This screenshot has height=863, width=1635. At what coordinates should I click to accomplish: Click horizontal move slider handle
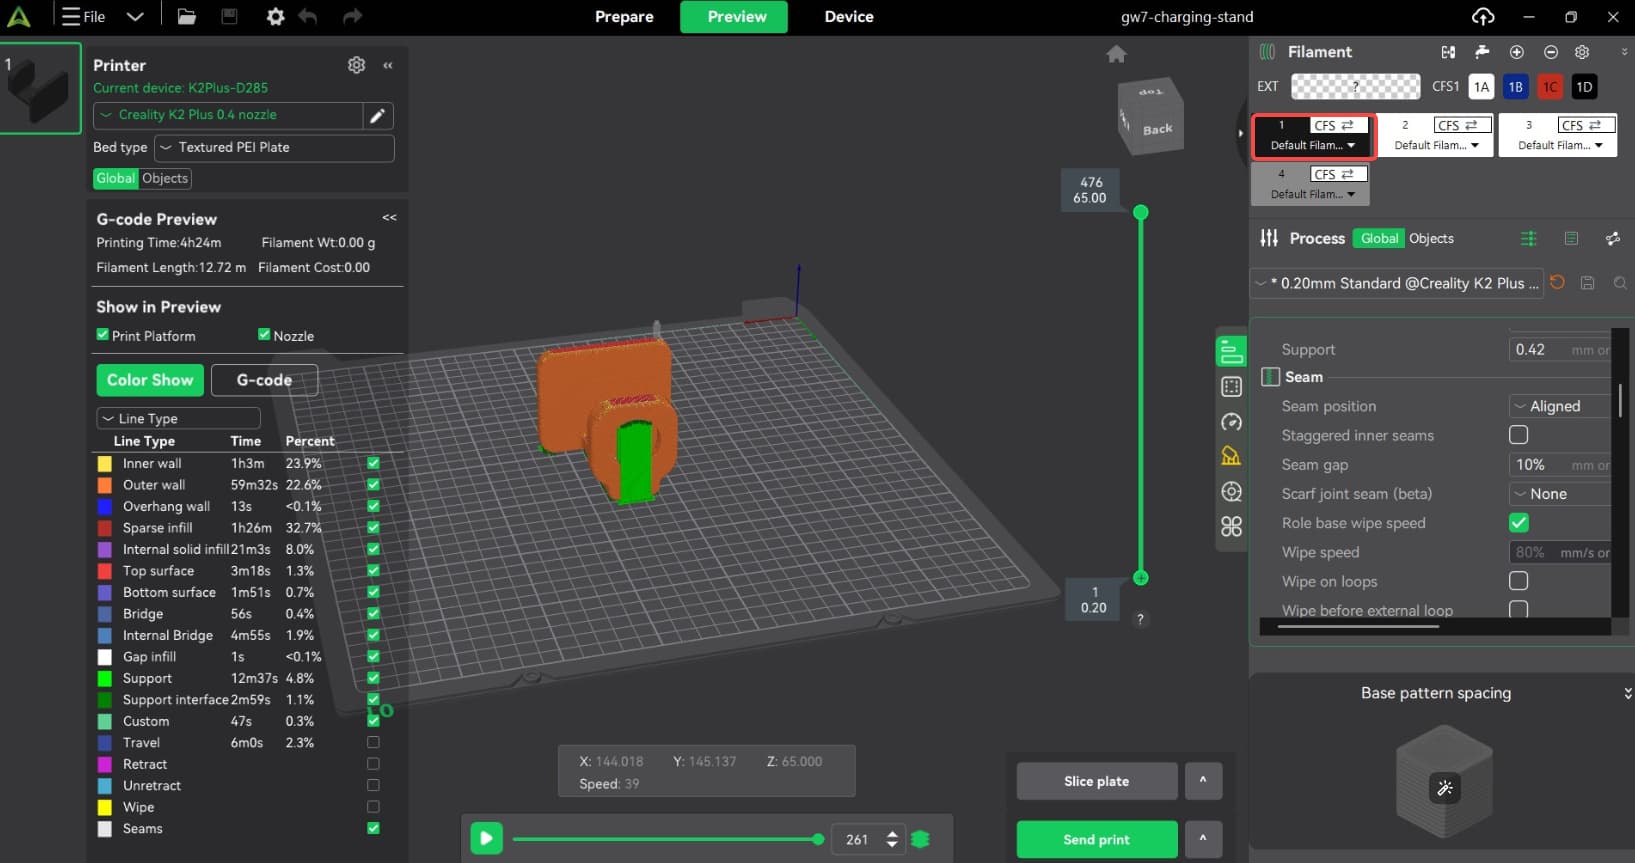tap(819, 839)
